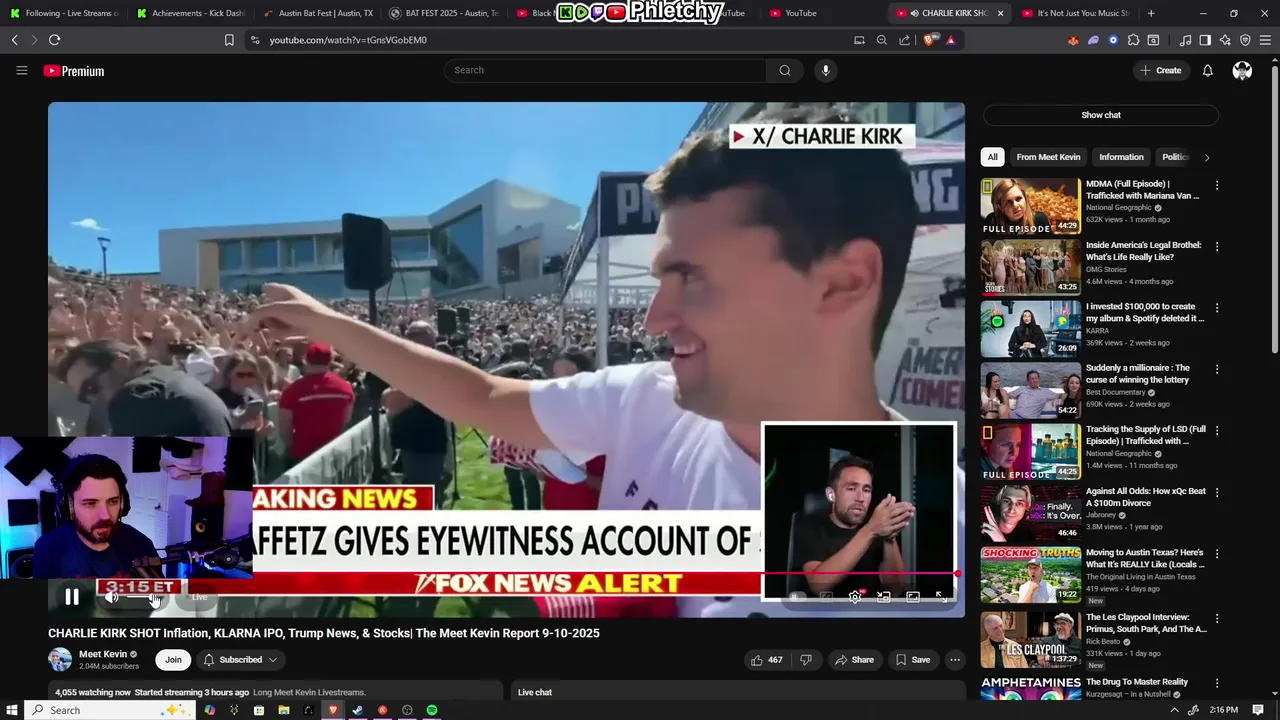Show more filter chips with the arrow
1280x720 pixels.
coord(1207,157)
